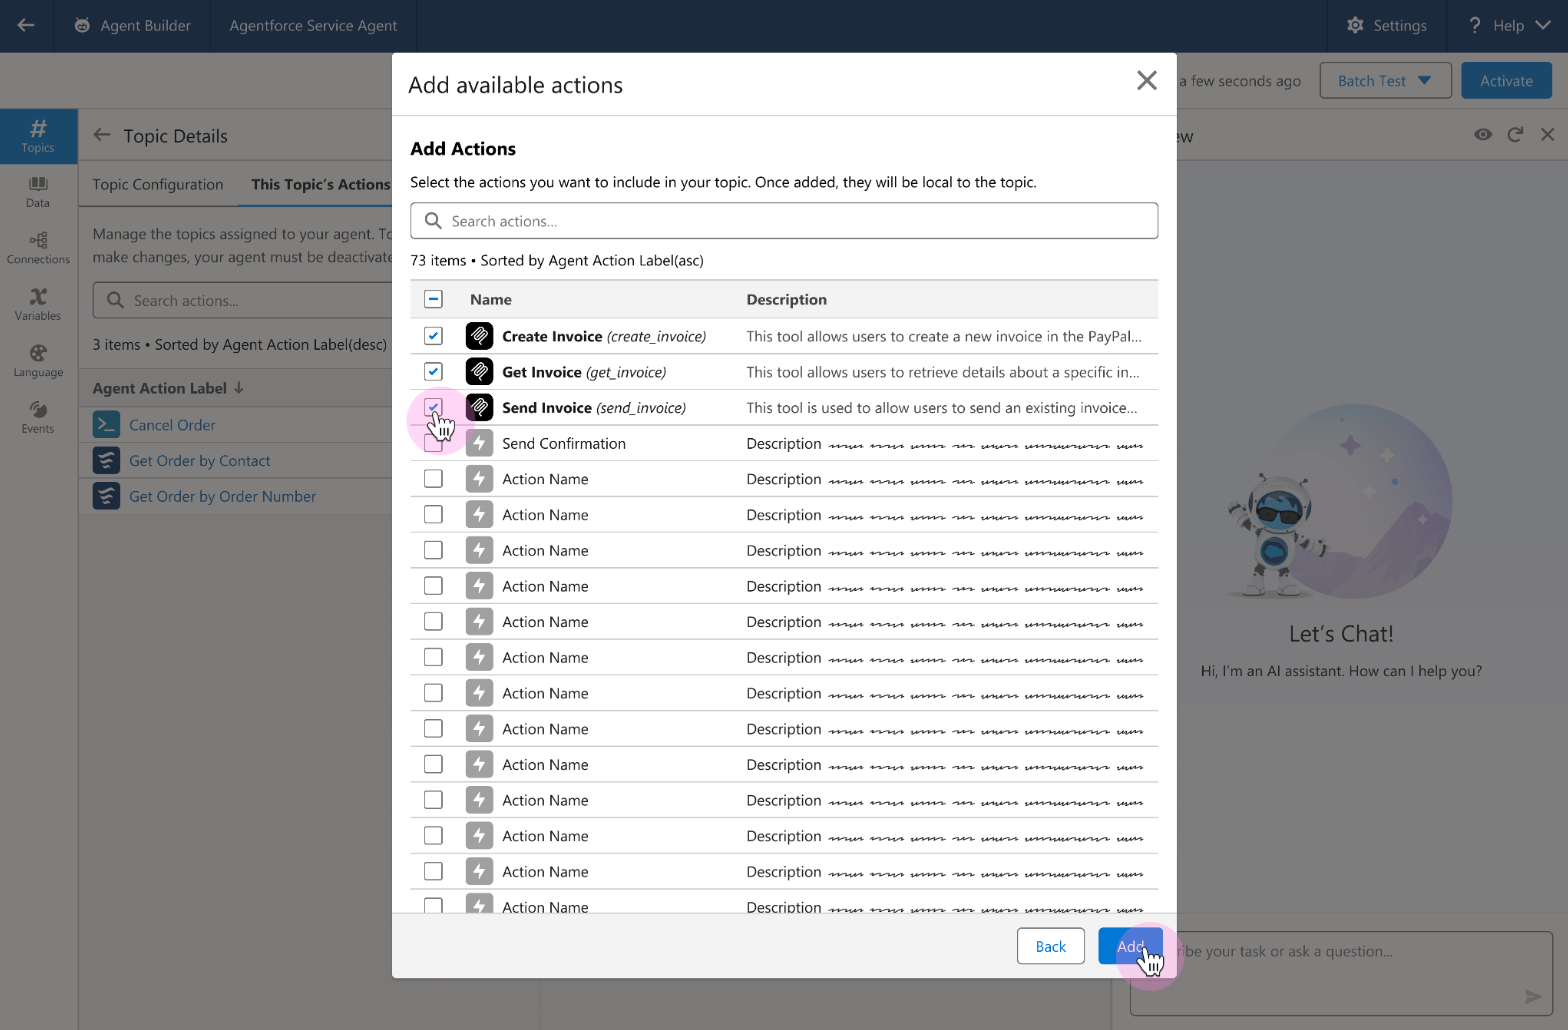Open the Topics sidebar icon

point(38,135)
